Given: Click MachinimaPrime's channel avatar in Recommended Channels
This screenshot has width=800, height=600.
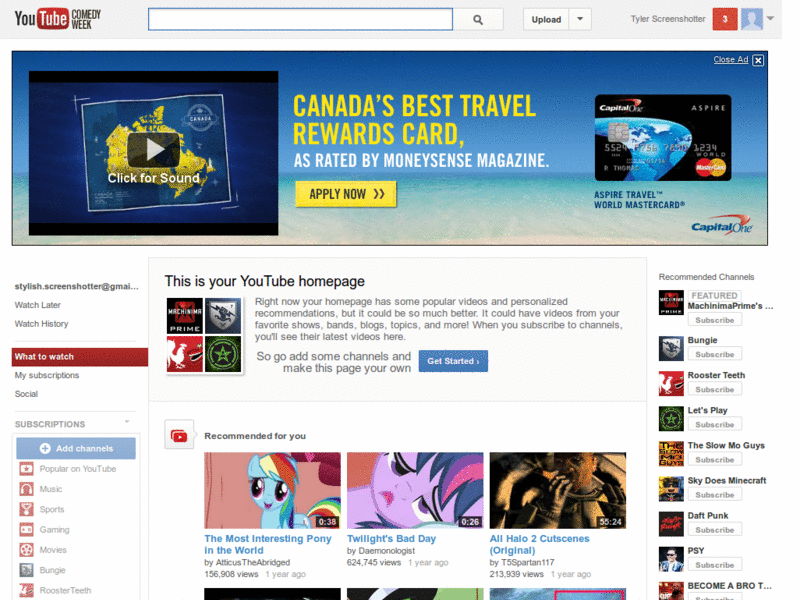Looking at the screenshot, I should [x=671, y=303].
